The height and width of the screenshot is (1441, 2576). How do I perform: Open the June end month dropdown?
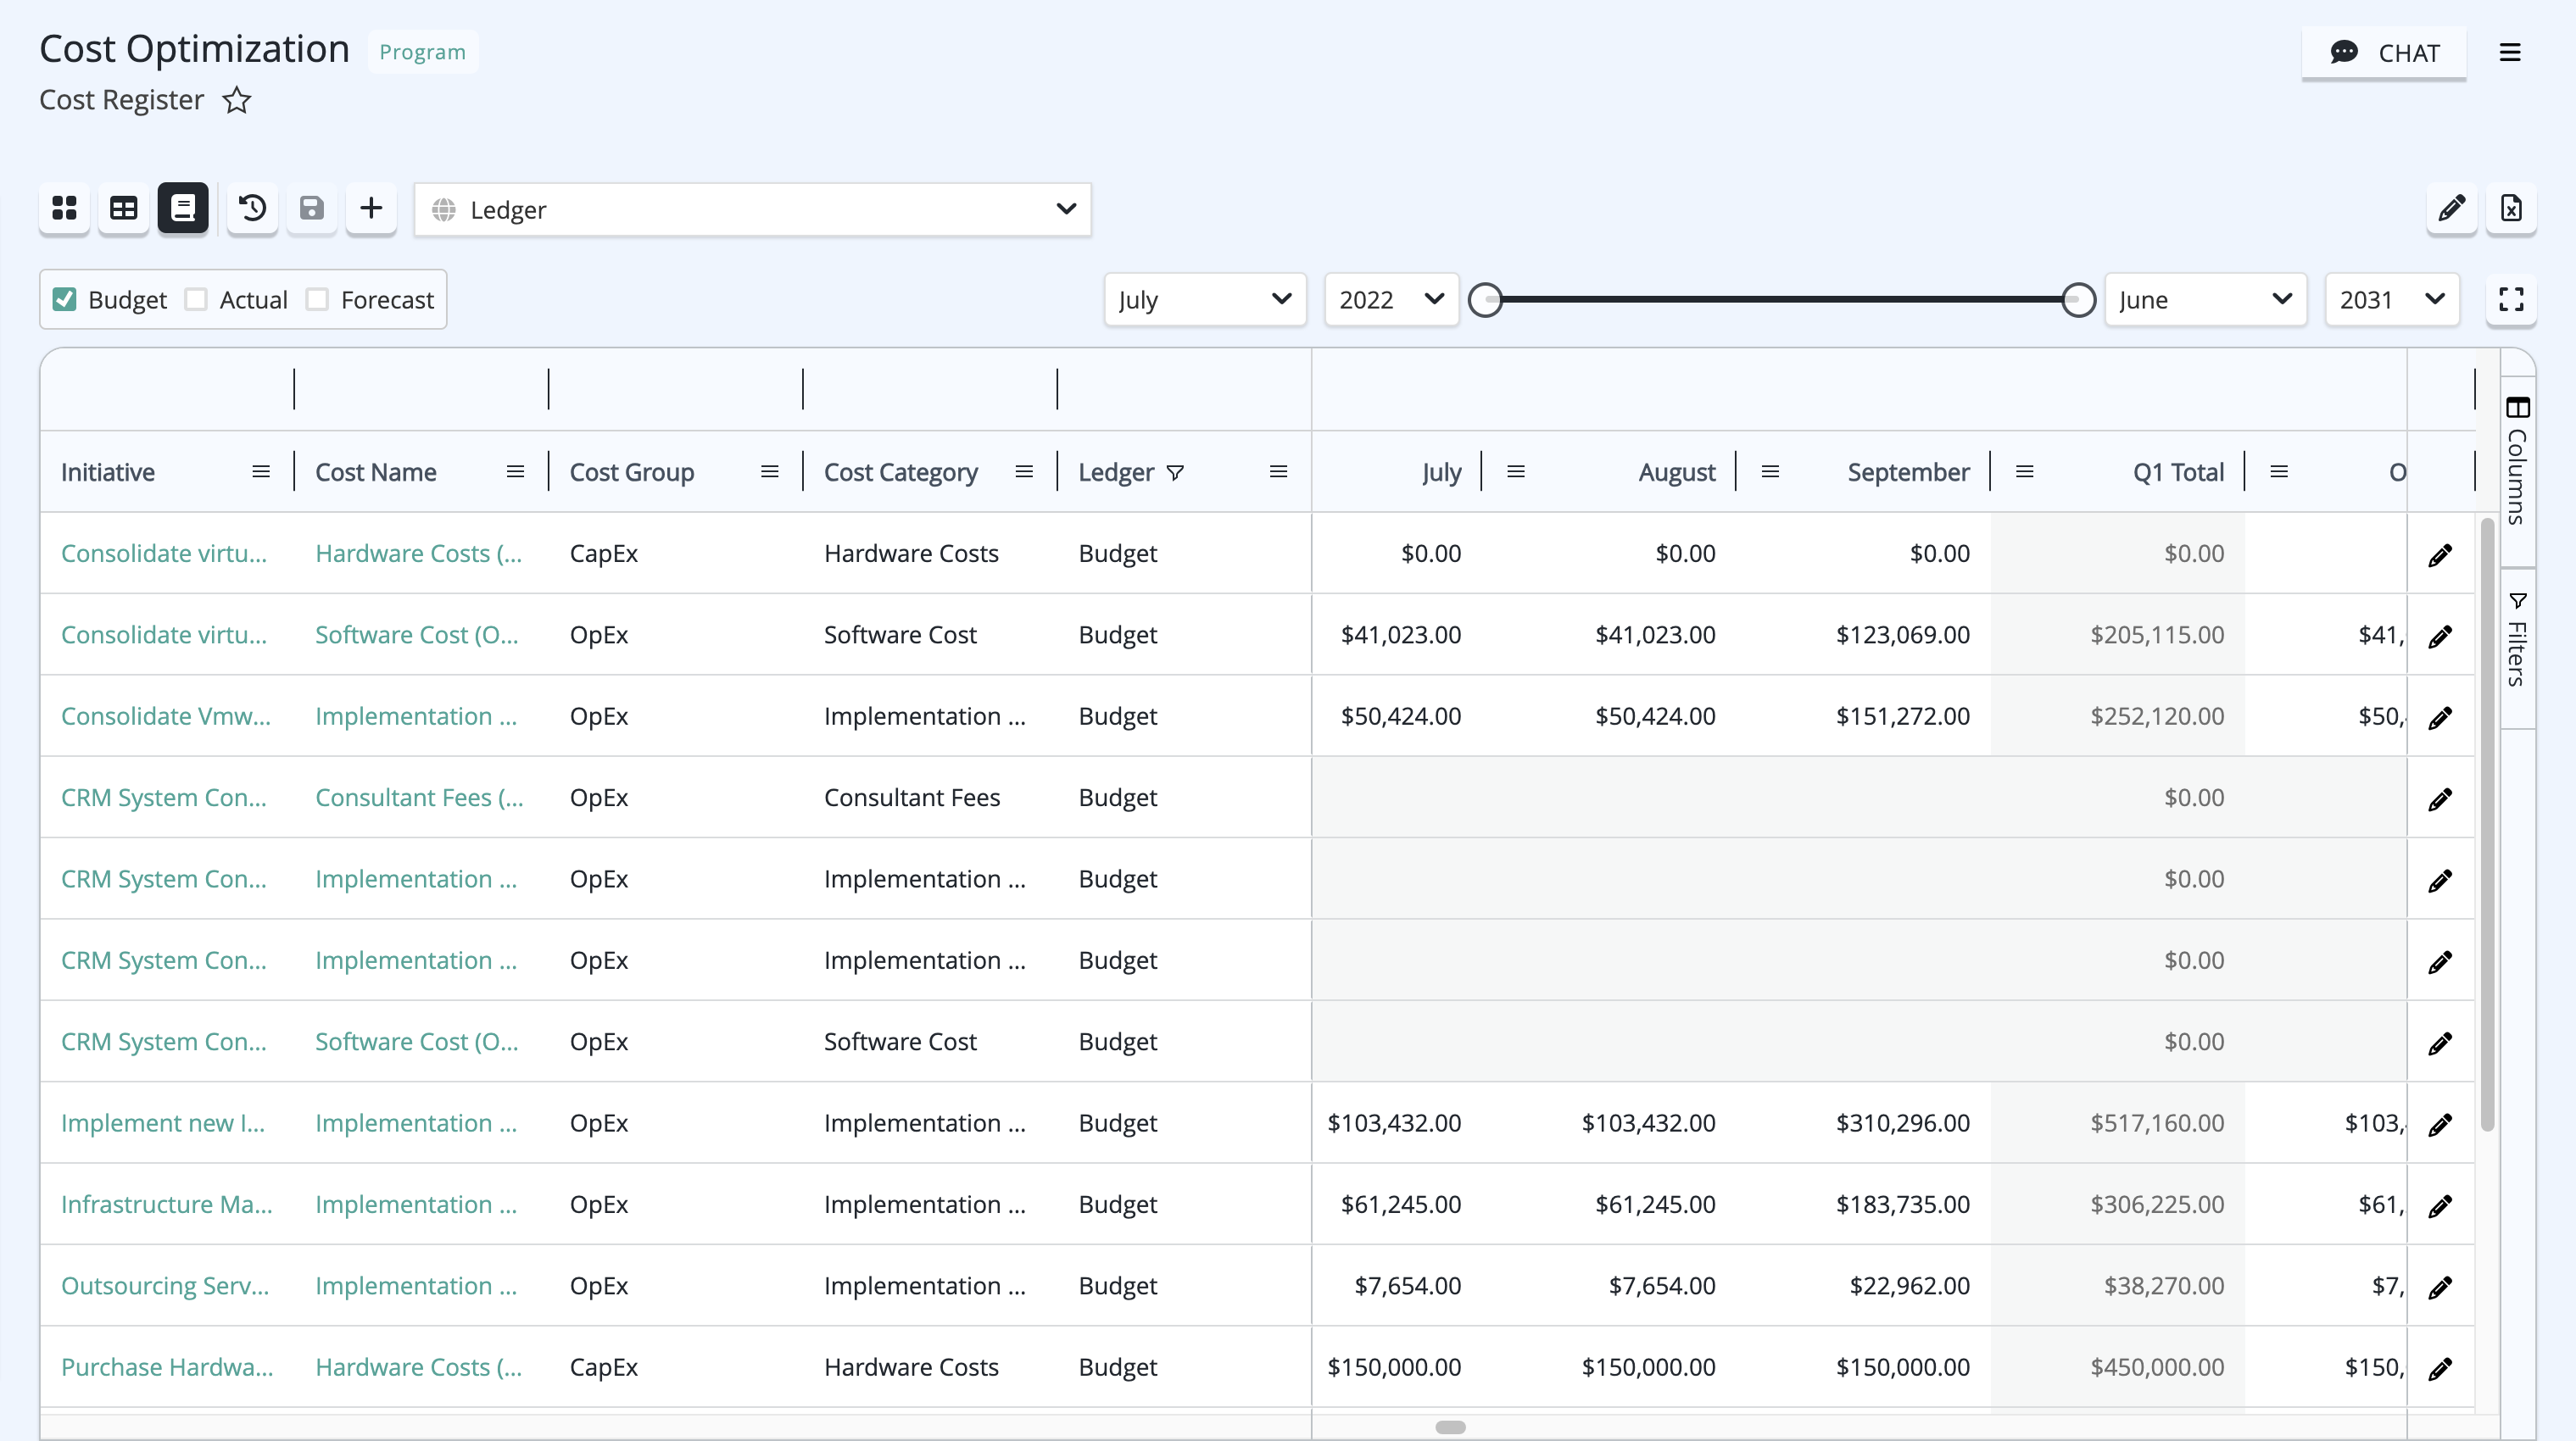[2205, 299]
